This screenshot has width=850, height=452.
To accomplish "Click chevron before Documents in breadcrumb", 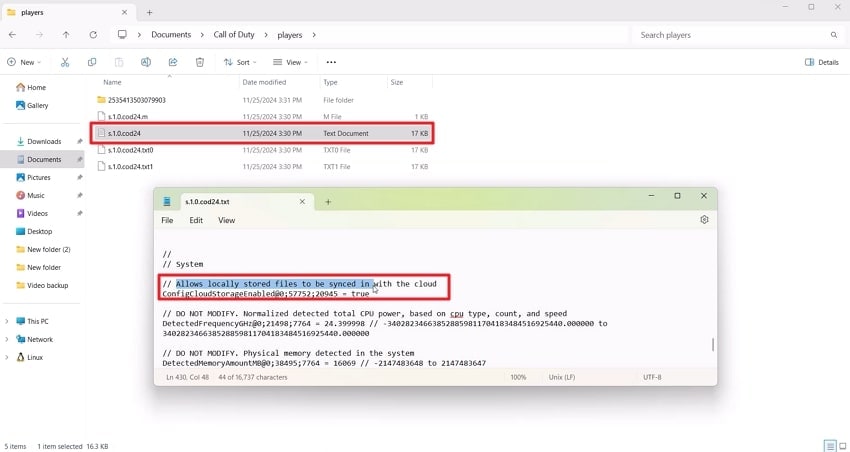I will coord(139,35).
